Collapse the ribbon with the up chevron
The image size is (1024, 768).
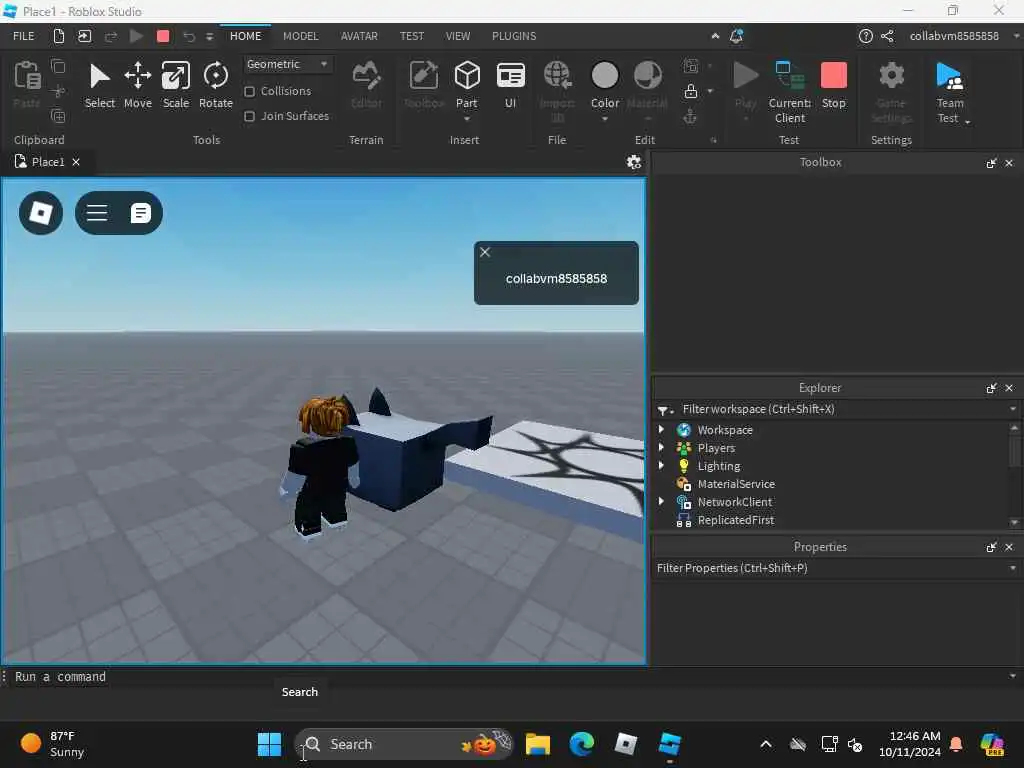[715, 36]
